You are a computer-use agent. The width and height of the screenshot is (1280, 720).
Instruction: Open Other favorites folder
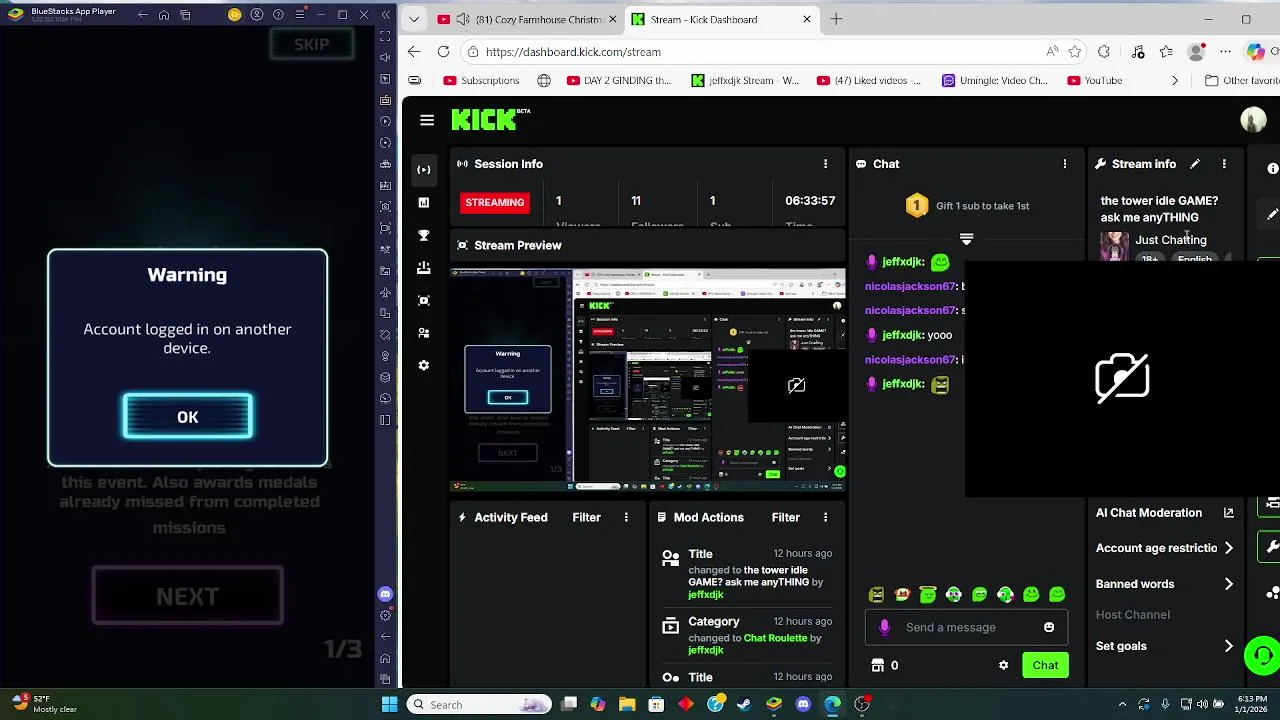tap(1242, 81)
